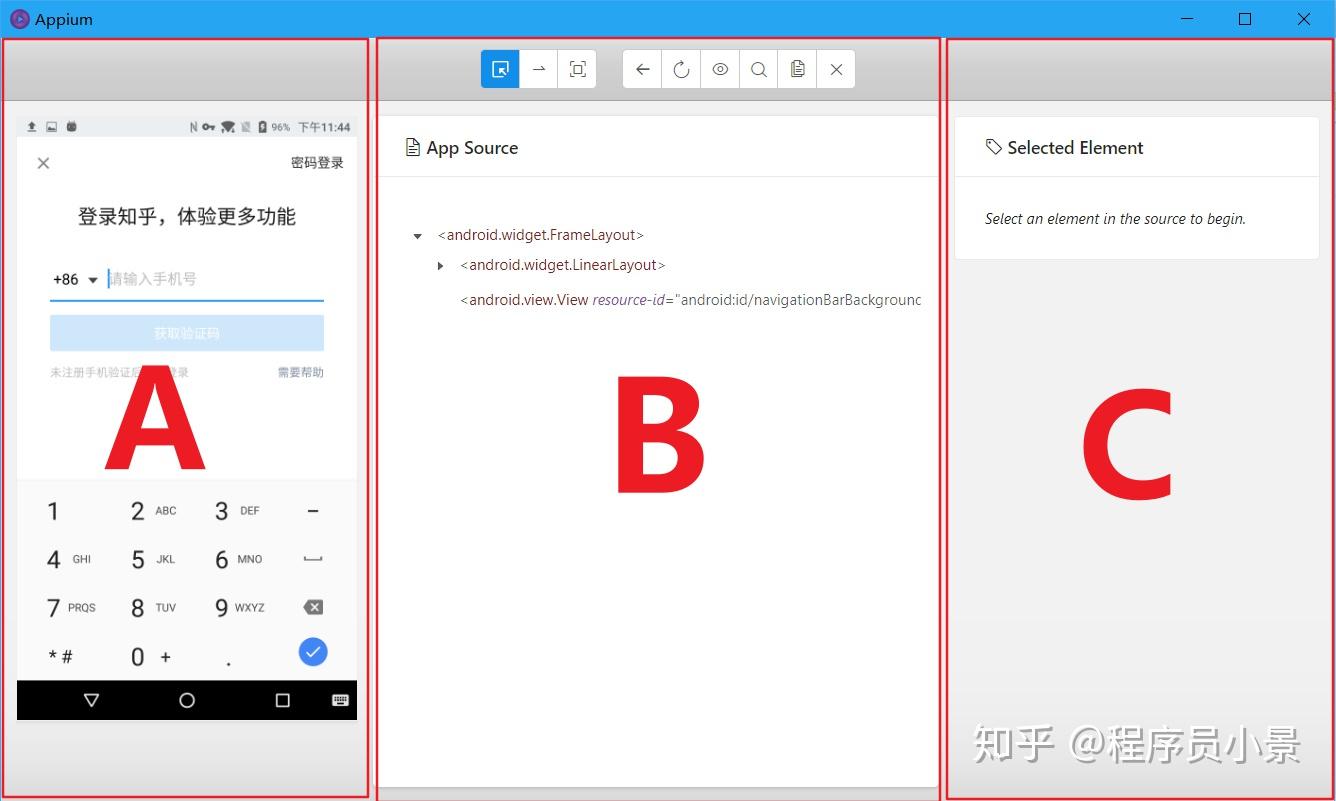
Task: Open the +86 country code dropdown
Action: click(x=75, y=280)
